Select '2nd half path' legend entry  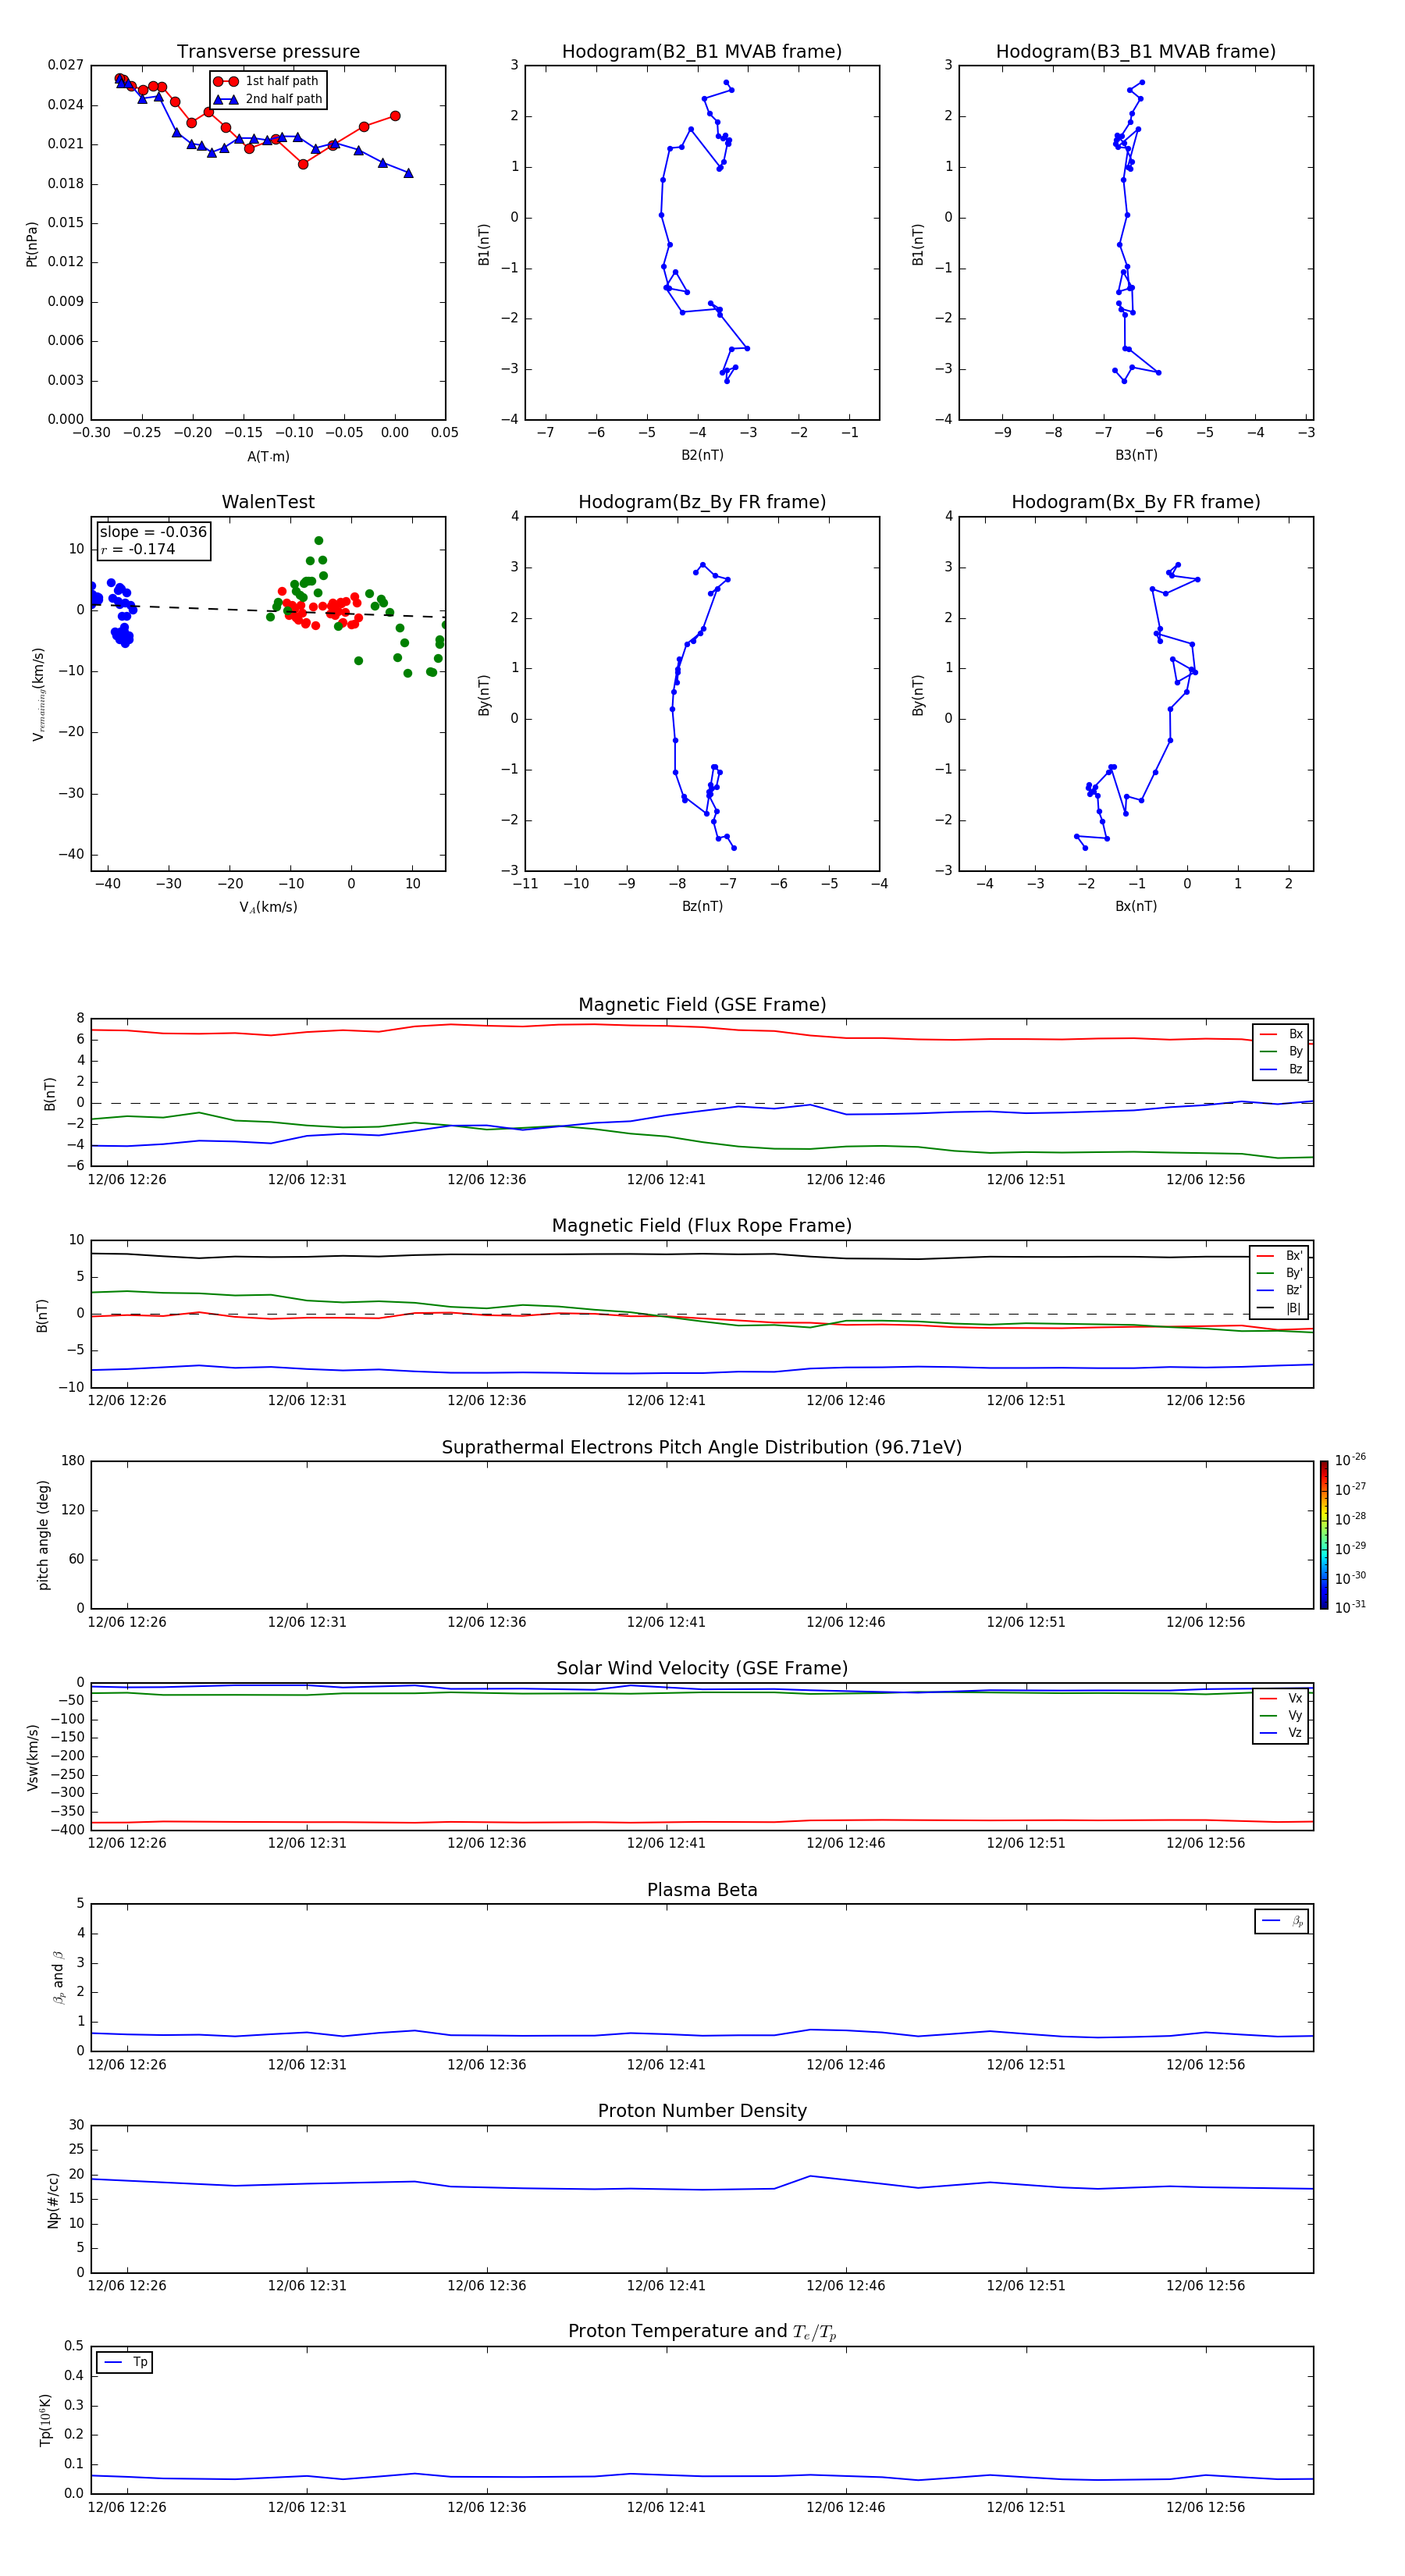click(x=268, y=99)
